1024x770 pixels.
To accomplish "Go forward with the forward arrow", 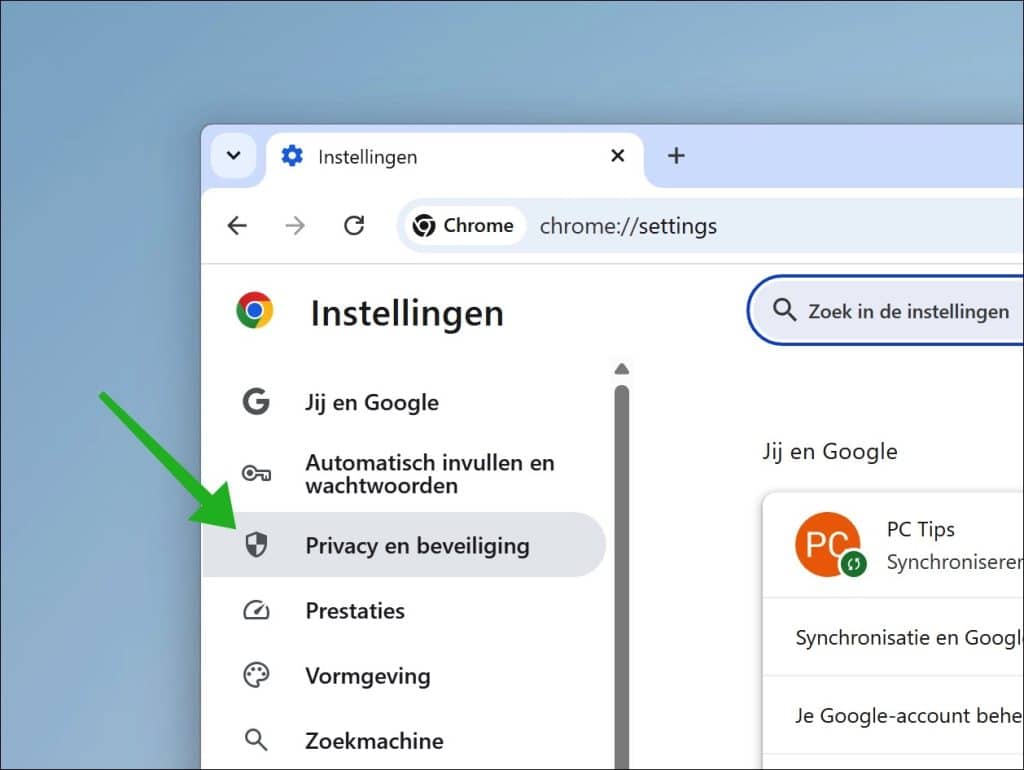I will 295,226.
